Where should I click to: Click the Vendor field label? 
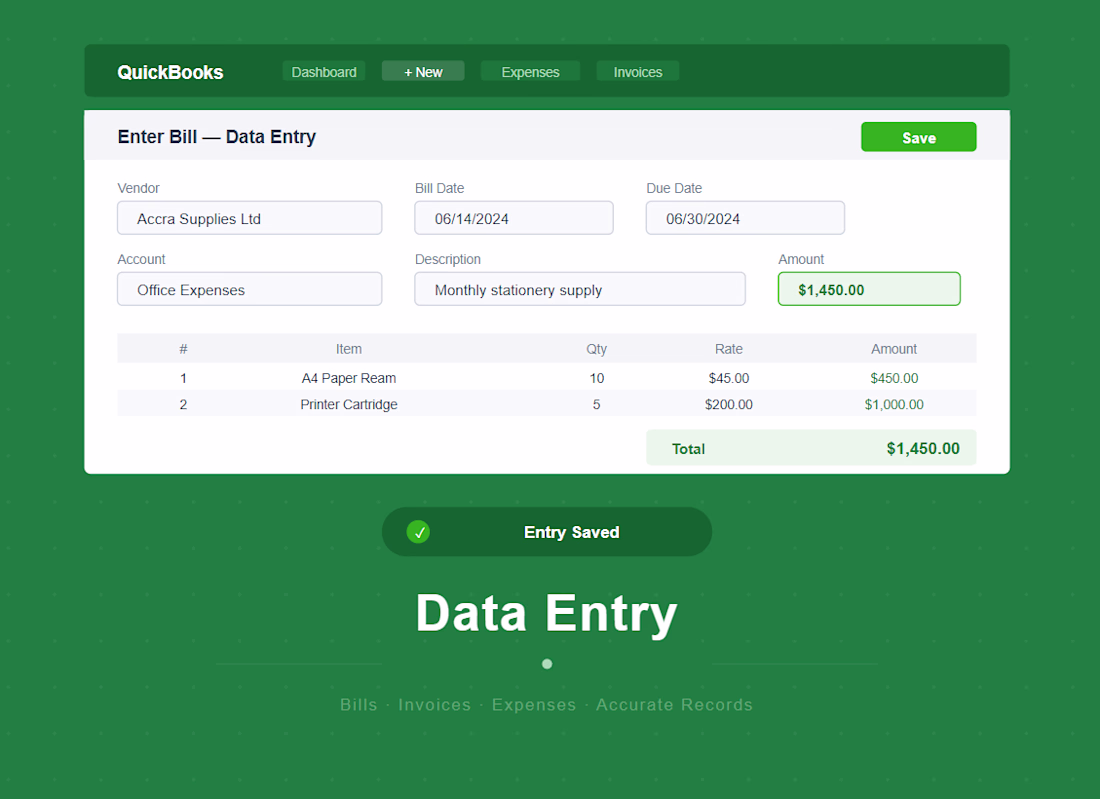click(138, 188)
